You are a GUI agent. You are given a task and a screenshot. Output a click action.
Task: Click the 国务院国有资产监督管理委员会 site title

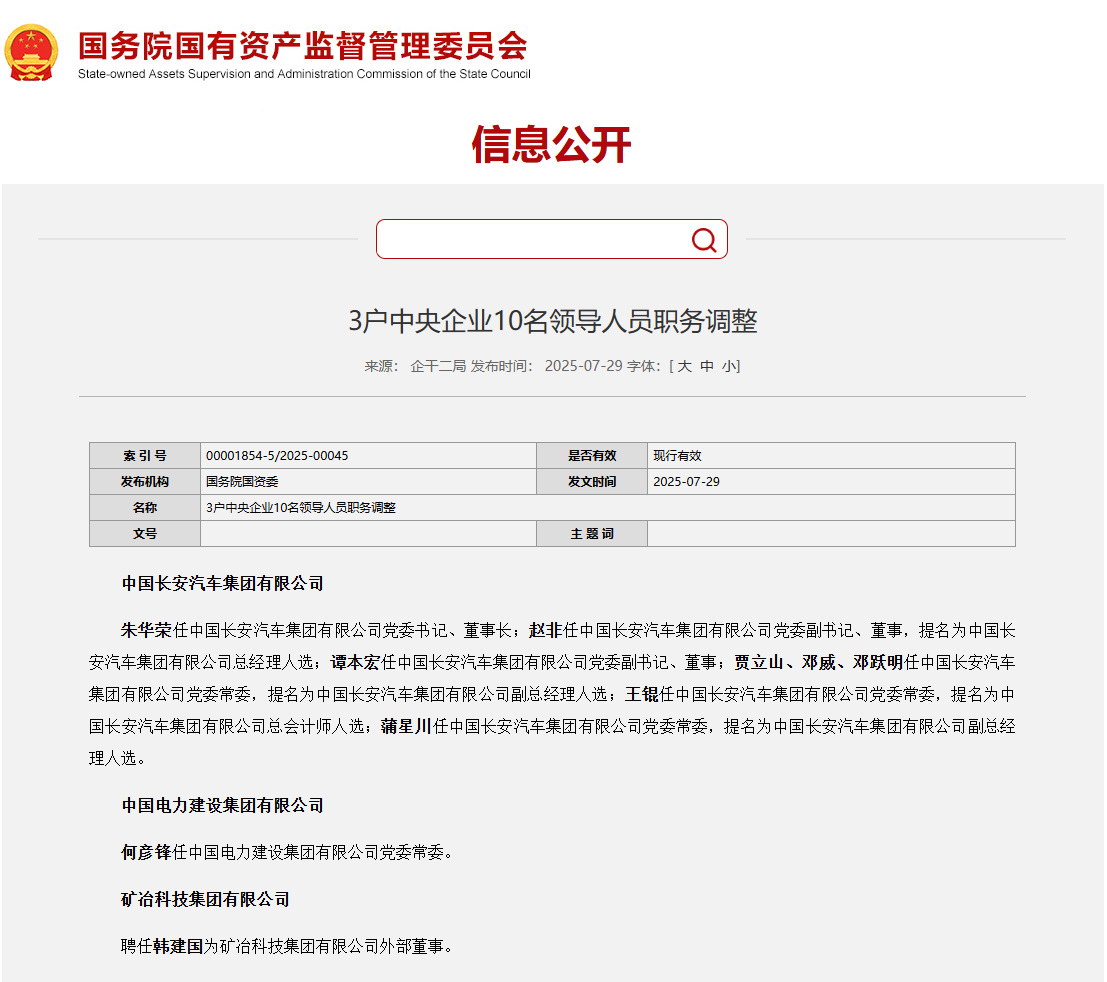click(x=303, y=47)
